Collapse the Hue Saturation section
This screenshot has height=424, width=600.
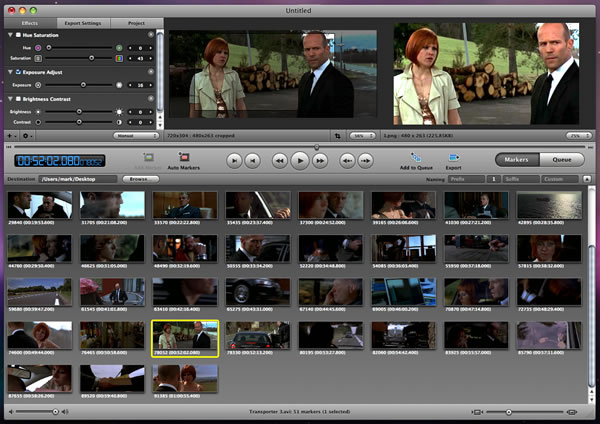click(10, 35)
